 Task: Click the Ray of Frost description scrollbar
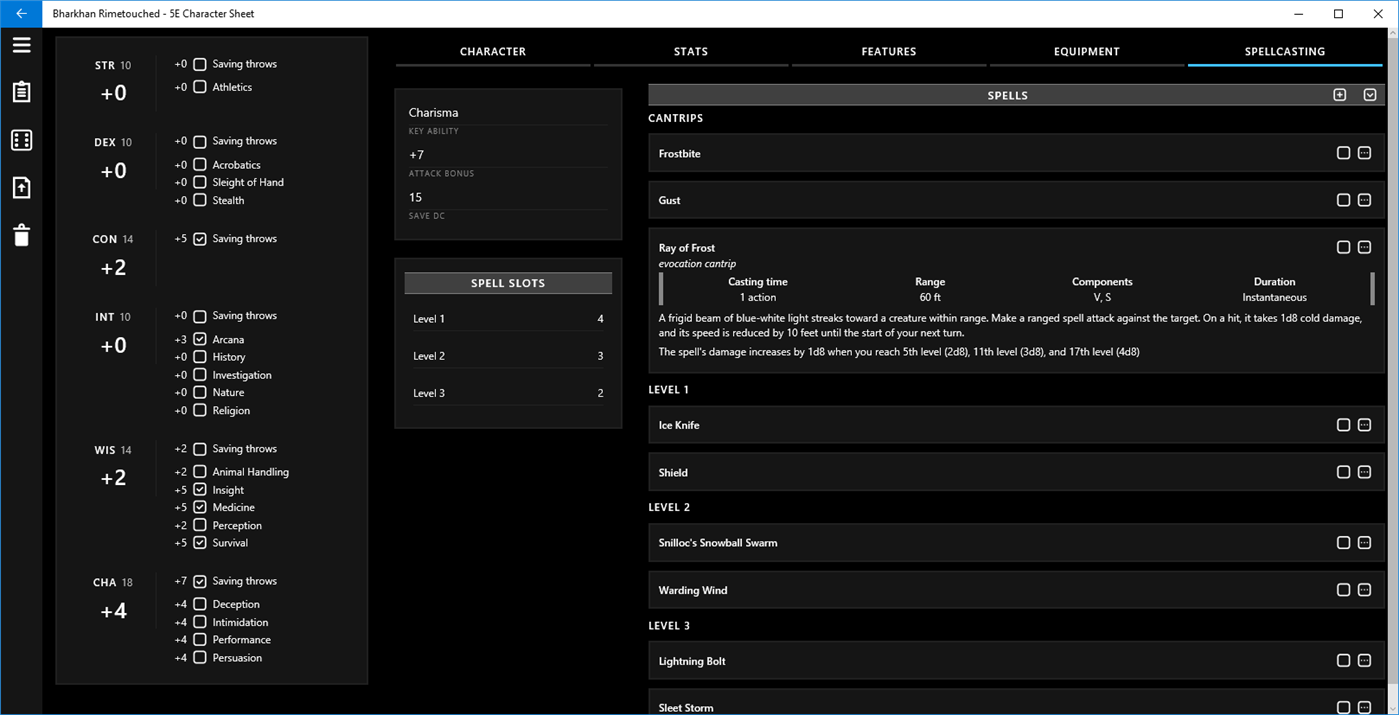point(1371,290)
